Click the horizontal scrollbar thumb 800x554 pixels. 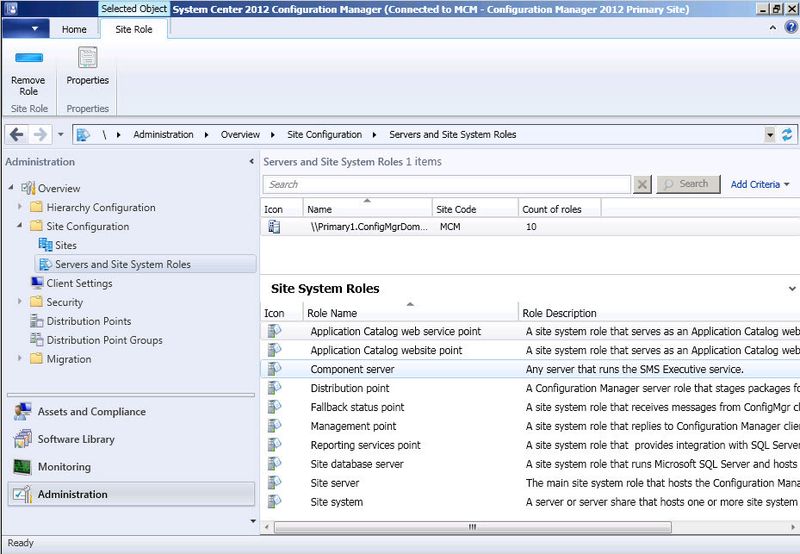[472, 527]
